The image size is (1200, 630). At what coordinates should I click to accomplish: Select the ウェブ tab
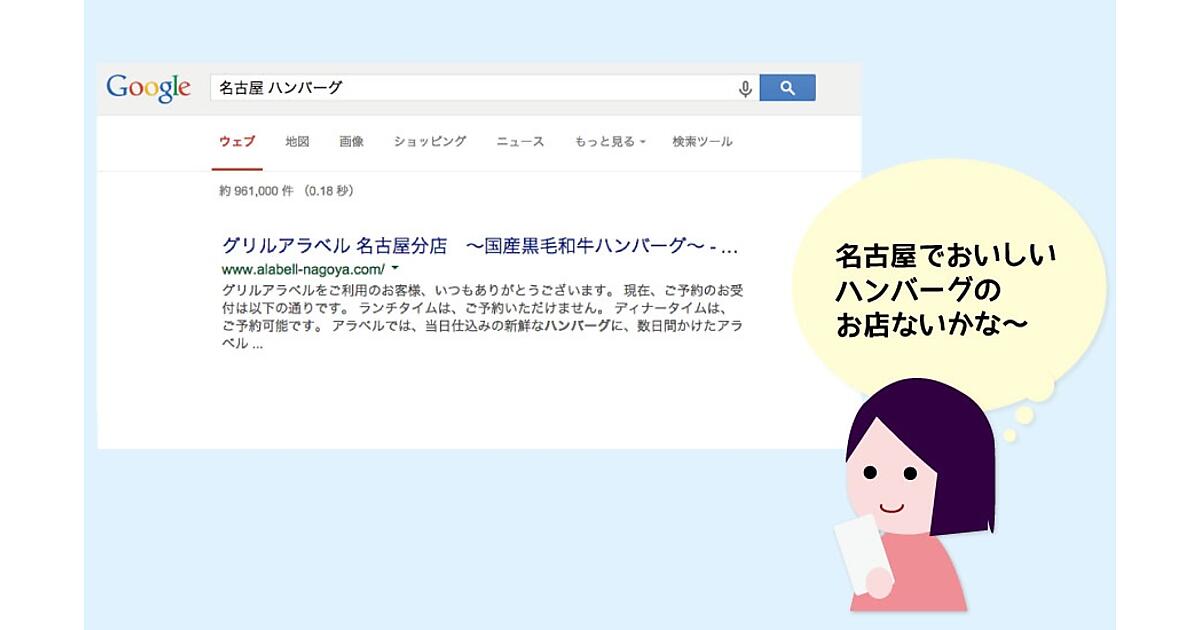pos(238,142)
